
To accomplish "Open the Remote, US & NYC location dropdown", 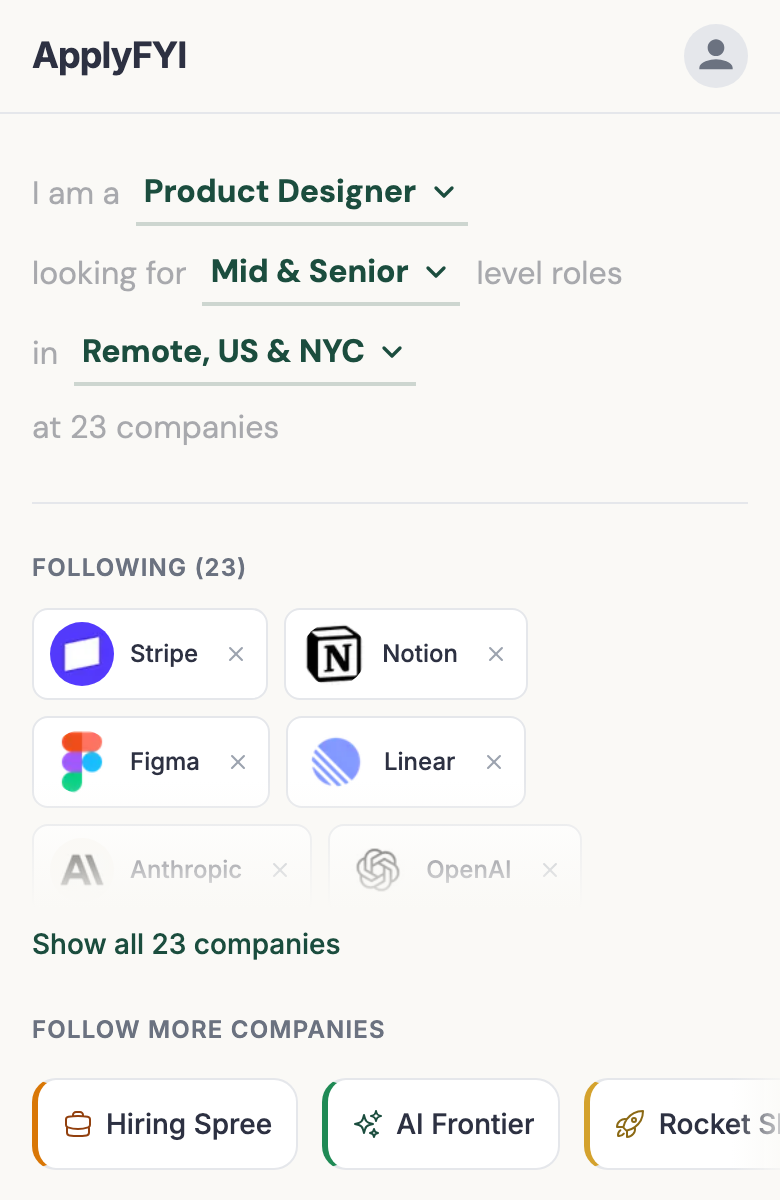I will pyautogui.click(x=244, y=352).
